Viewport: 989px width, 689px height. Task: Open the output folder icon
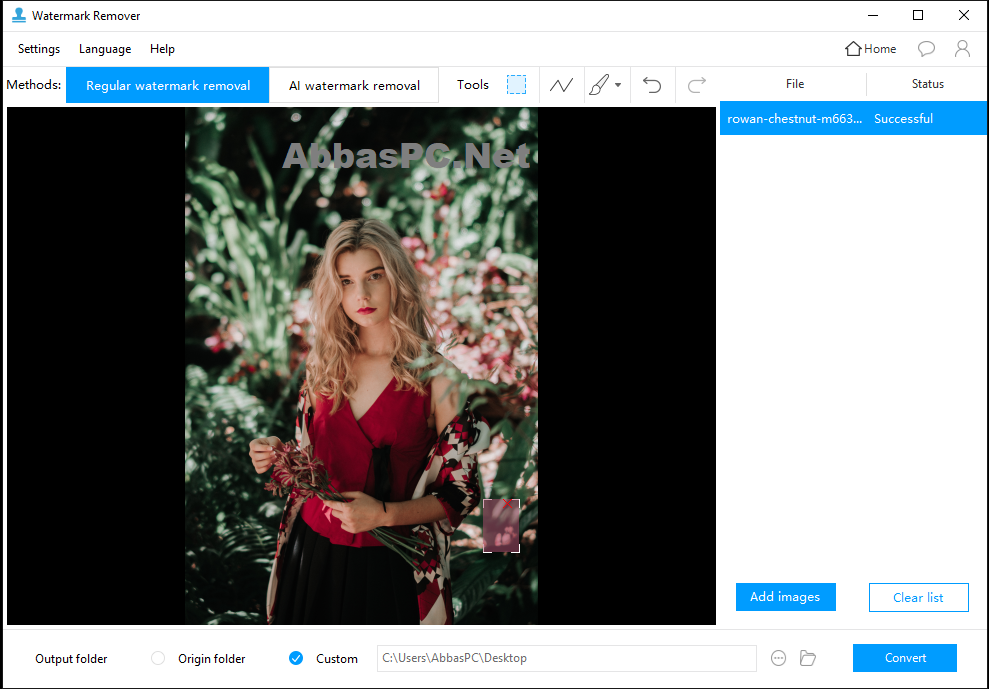[x=807, y=658]
